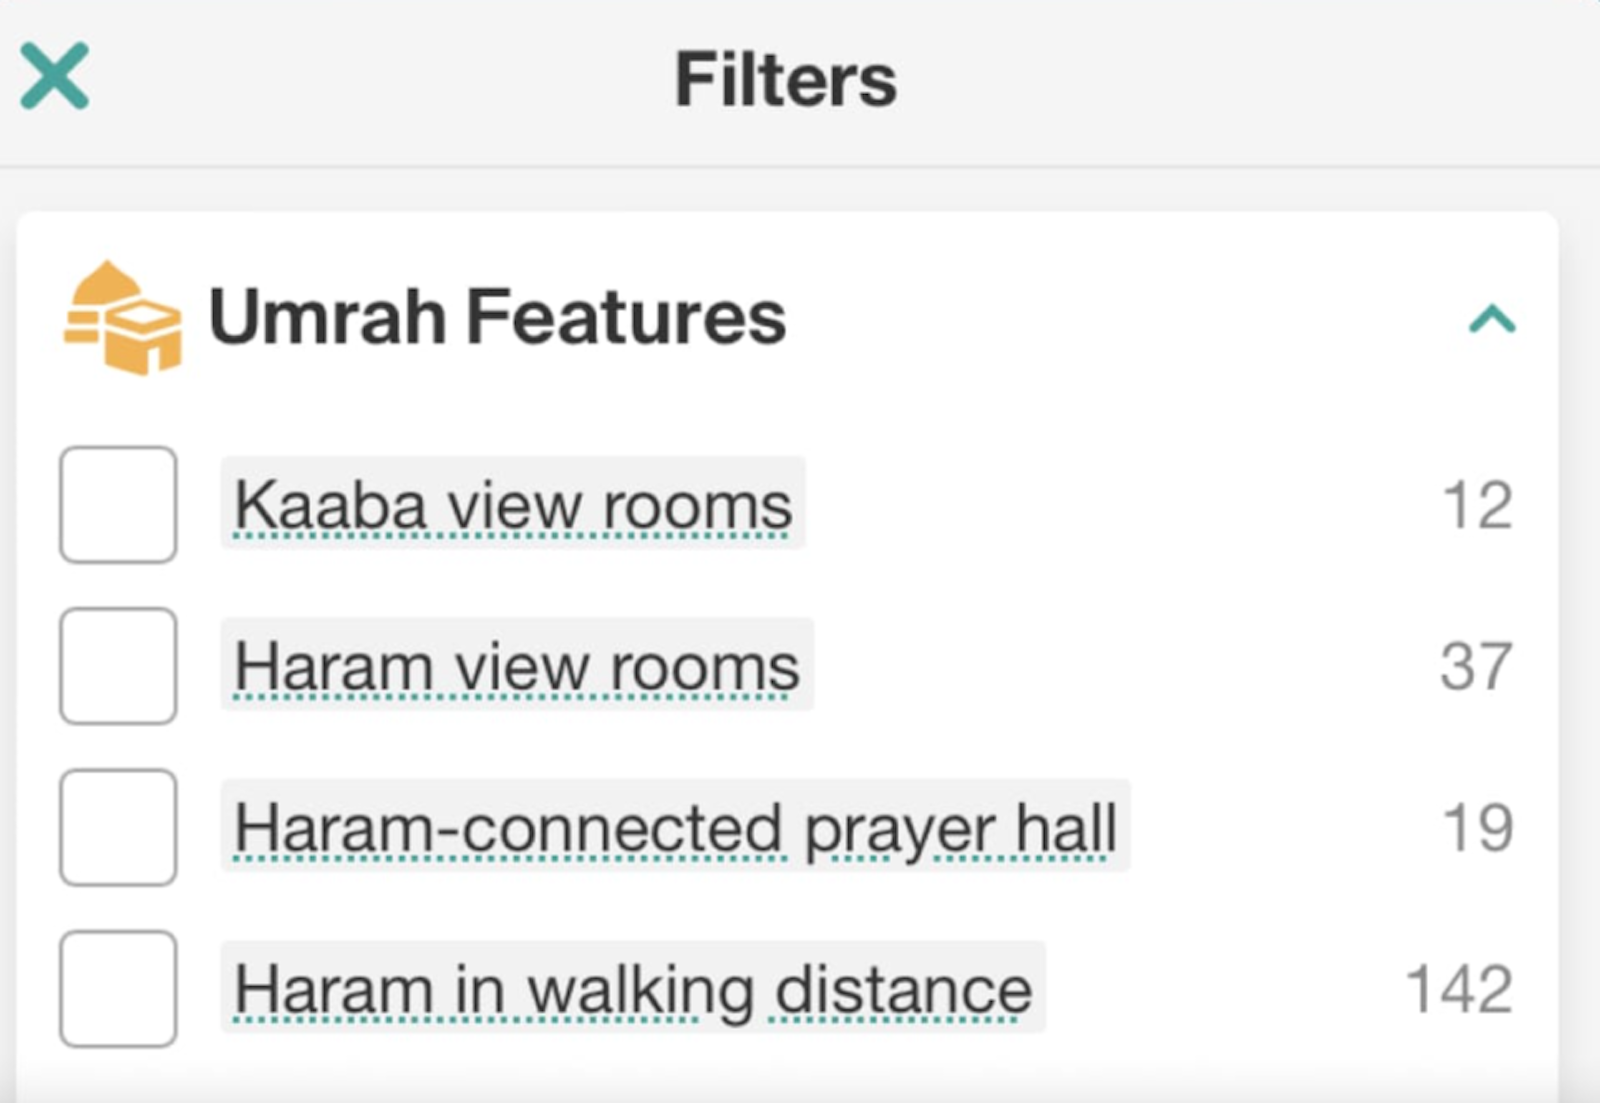Click the Filters title text

[786, 80]
